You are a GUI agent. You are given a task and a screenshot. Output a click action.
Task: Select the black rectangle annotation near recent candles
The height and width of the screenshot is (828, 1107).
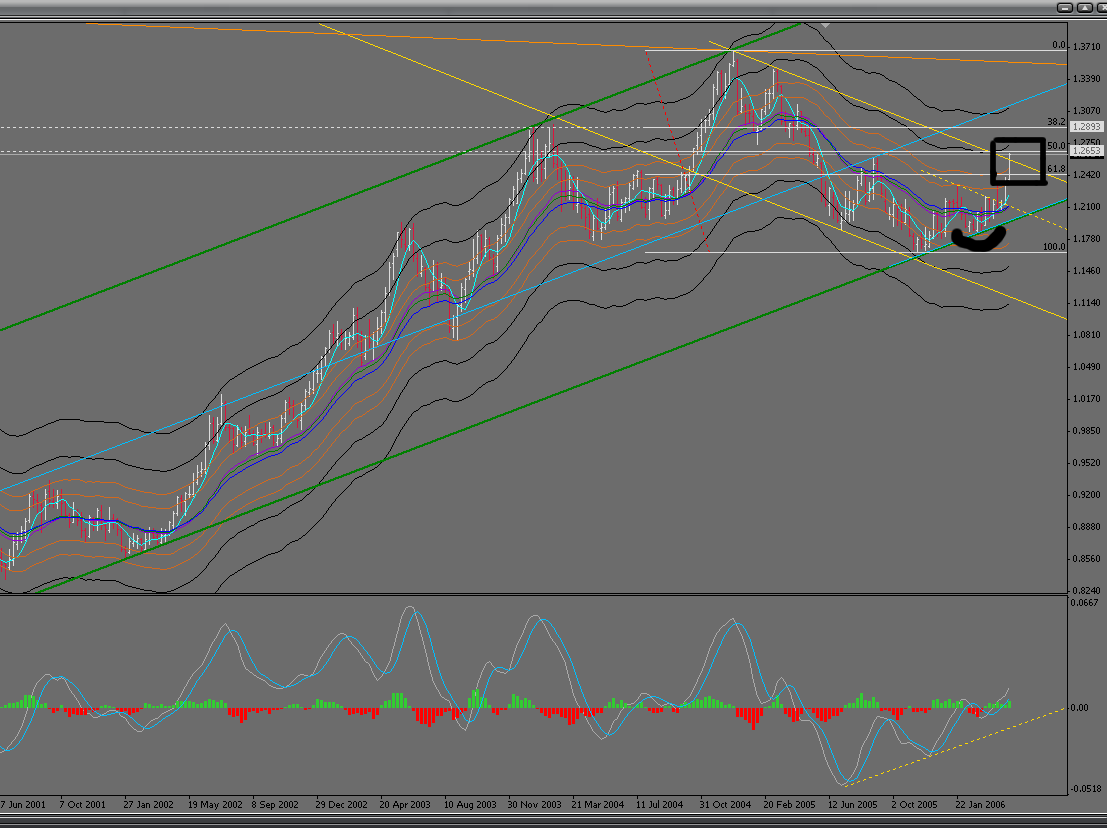pyautogui.click(x=1017, y=162)
